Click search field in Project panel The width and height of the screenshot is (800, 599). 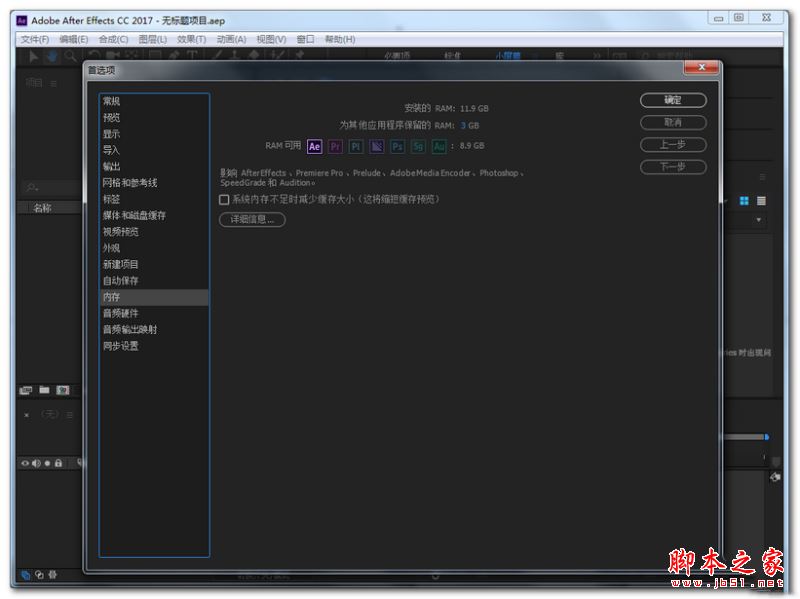pos(50,187)
